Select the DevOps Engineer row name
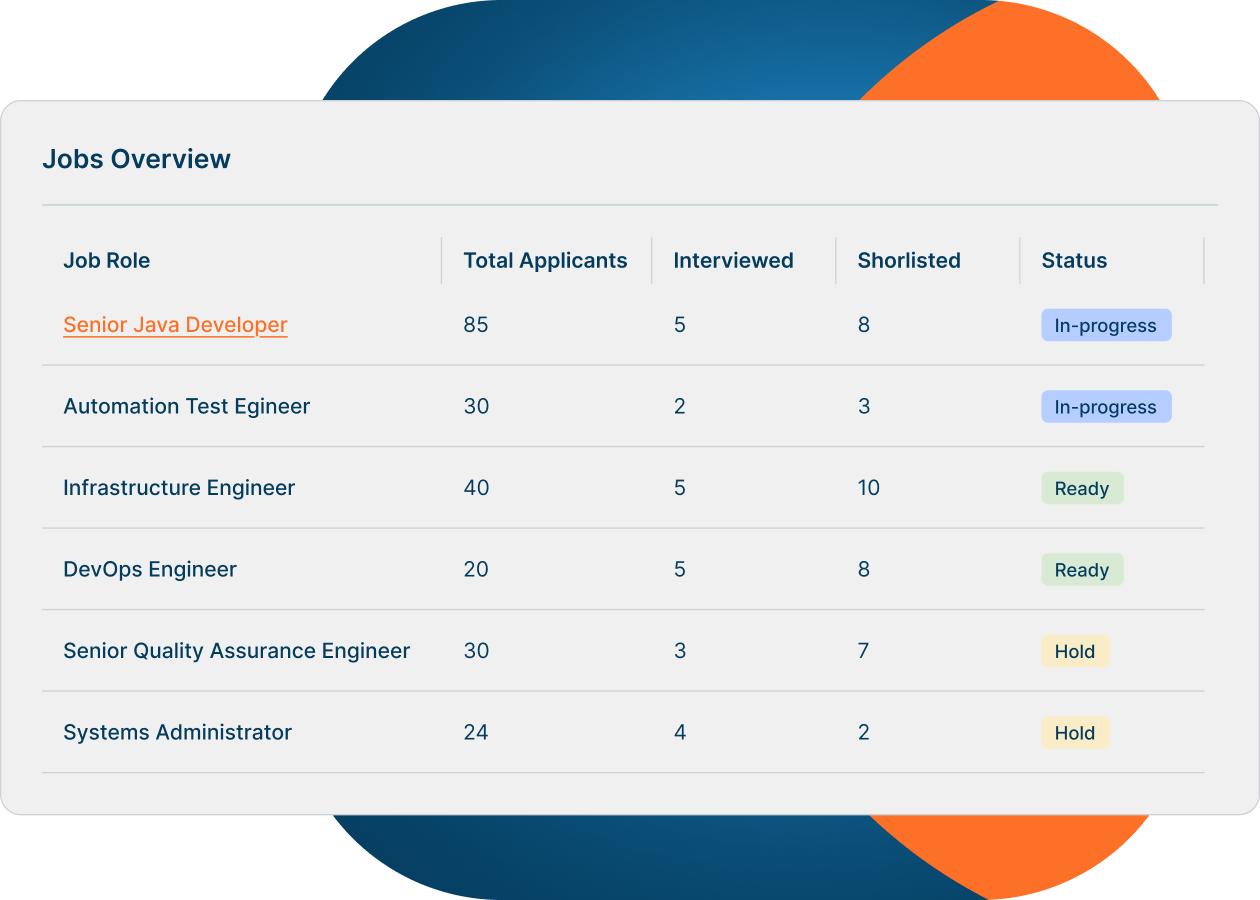The width and height of the screenshot is (1260, 900). click(x=150, y=570)
